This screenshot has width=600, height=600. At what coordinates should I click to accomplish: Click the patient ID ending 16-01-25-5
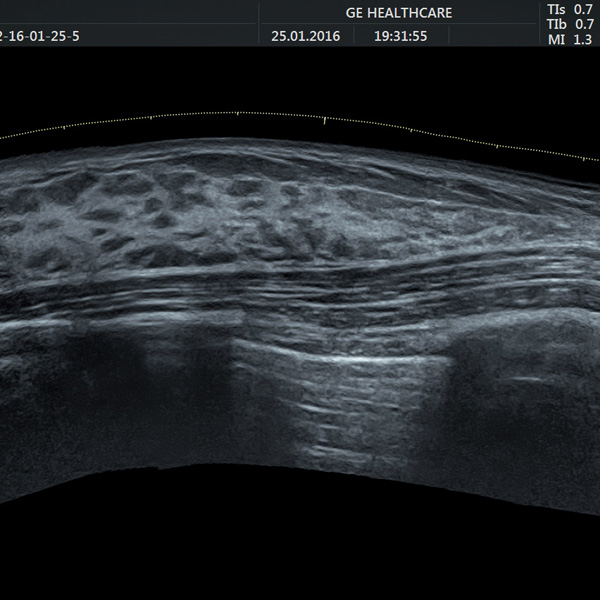tap(40, 36)
